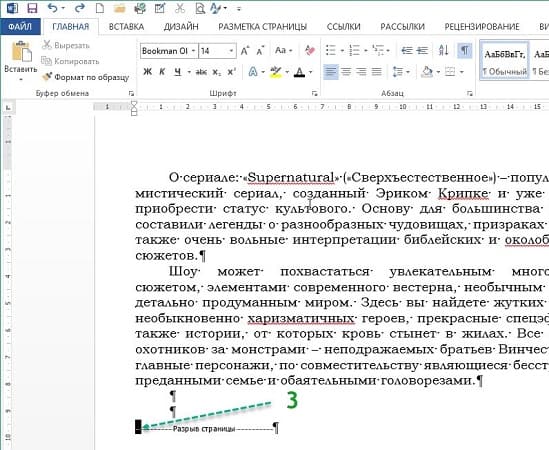Image resolution: width=549 pixels, height=450 pixels.
Task: Switch to the ВСТАВКА tab
Action: click(126, 27)
